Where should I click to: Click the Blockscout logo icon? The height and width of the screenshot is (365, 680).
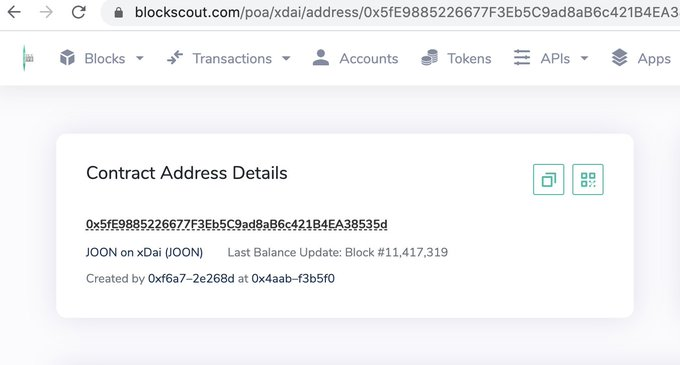coord(27,58)
